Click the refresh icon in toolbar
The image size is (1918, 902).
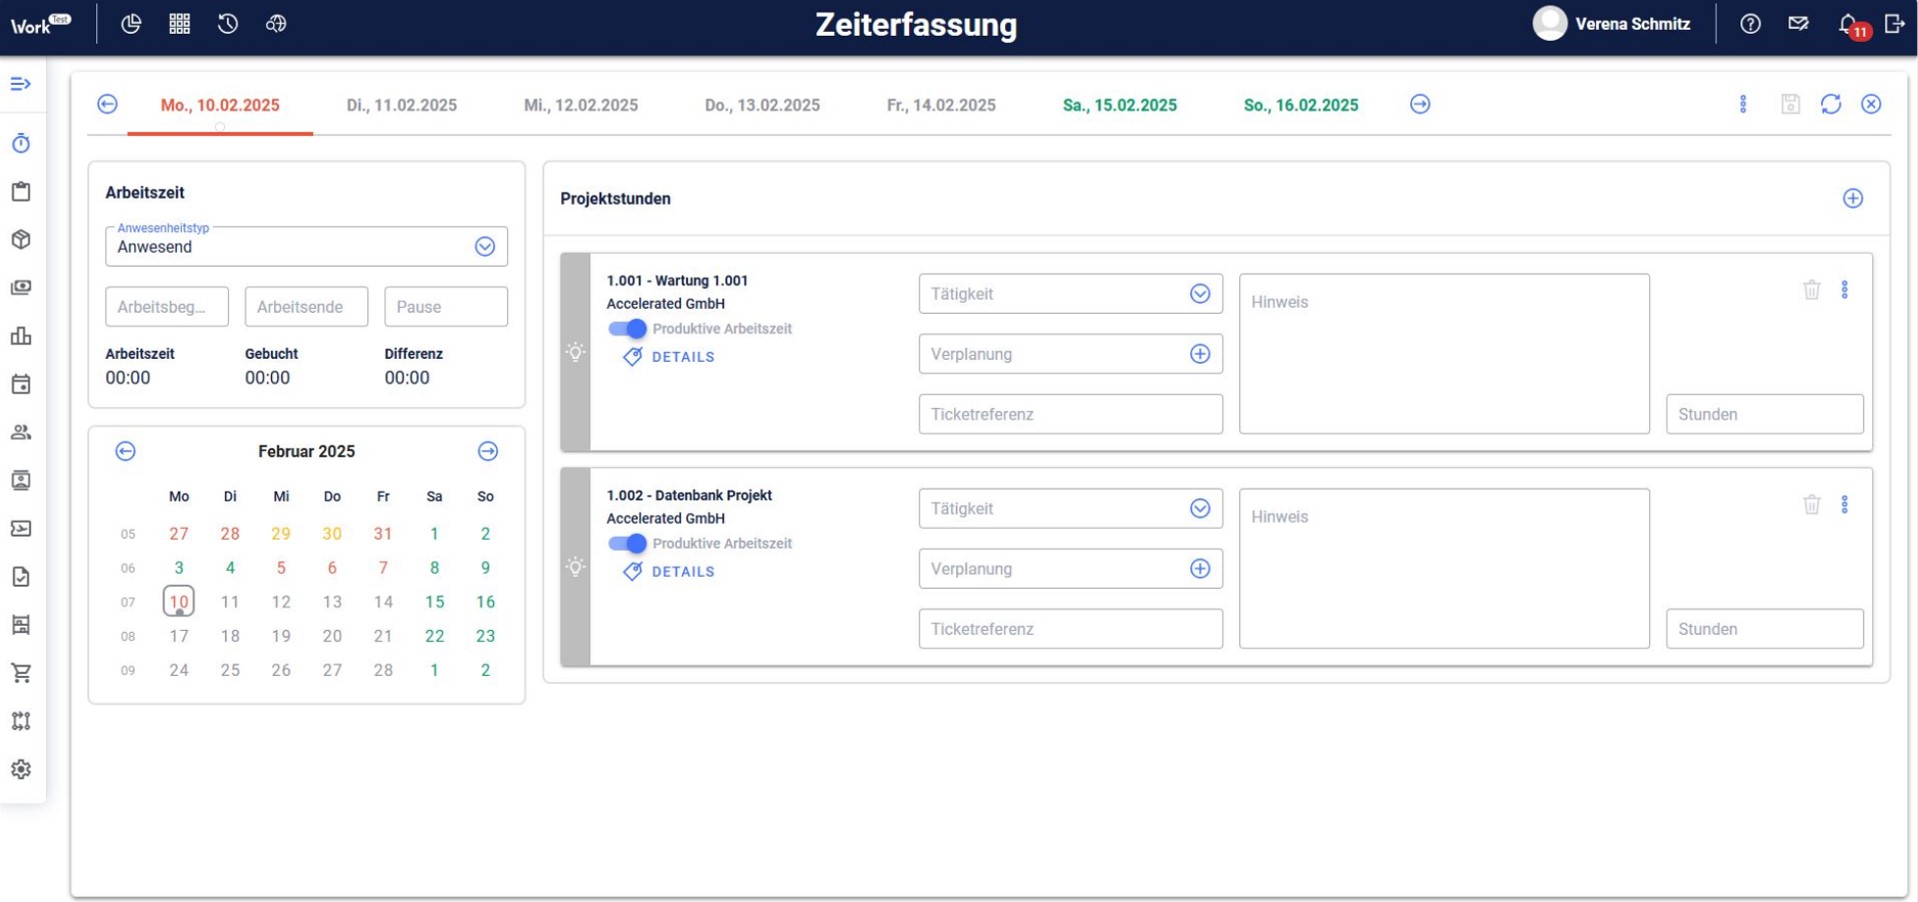point(1831,104)
